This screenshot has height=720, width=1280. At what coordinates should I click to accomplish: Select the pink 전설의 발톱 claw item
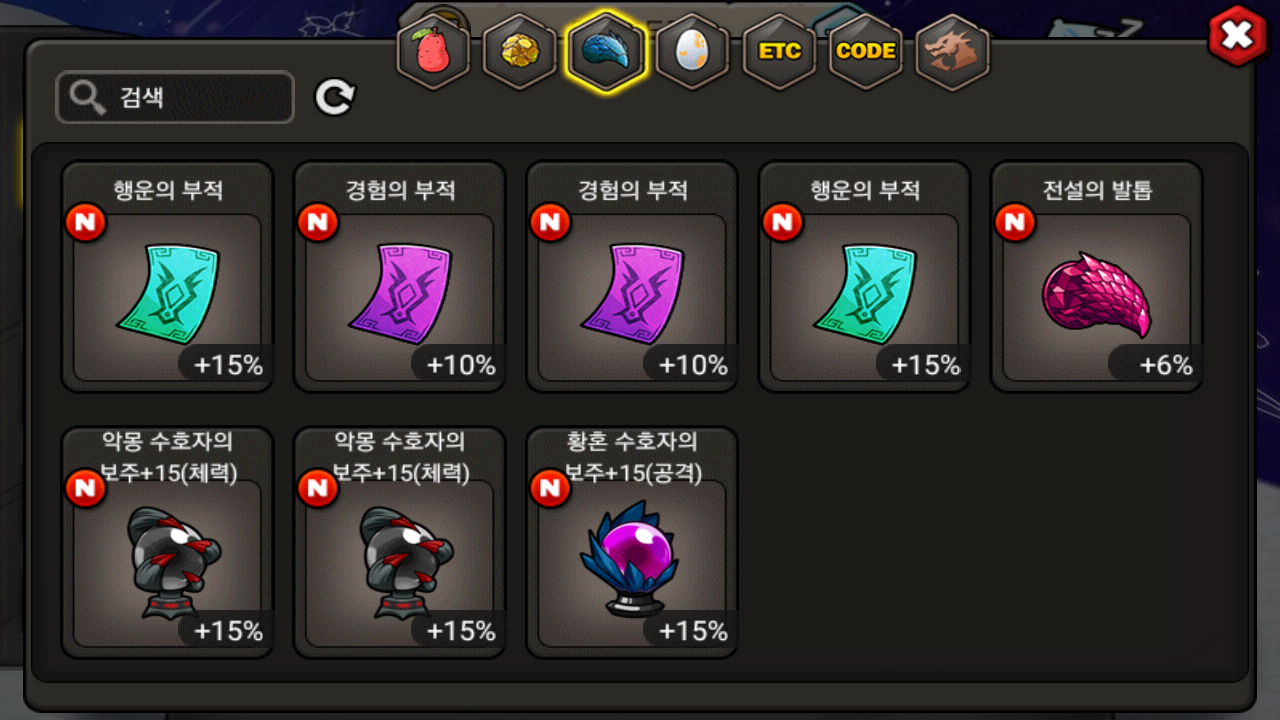point(1096,277)
